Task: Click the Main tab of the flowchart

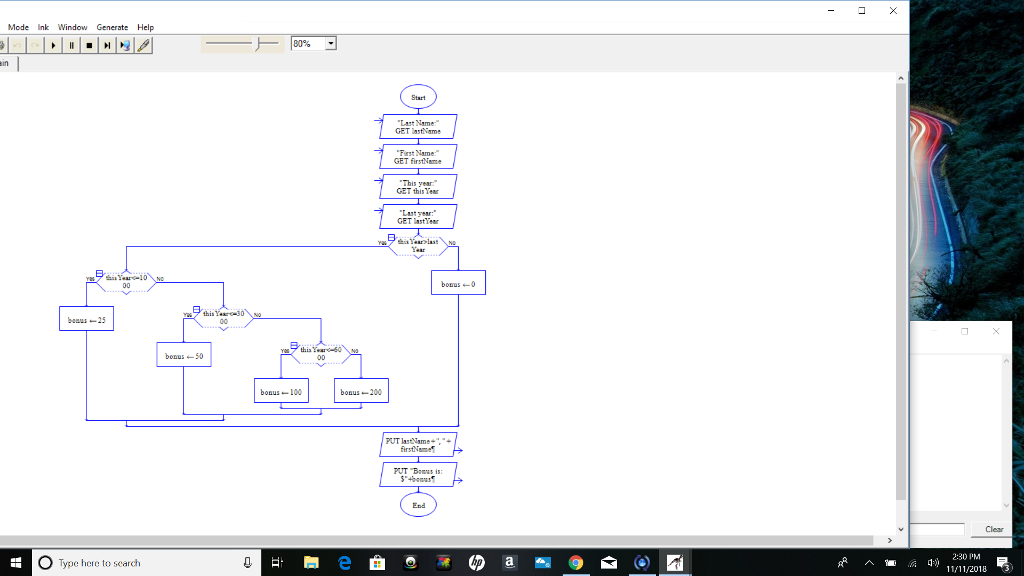Action: pos(6,62)
